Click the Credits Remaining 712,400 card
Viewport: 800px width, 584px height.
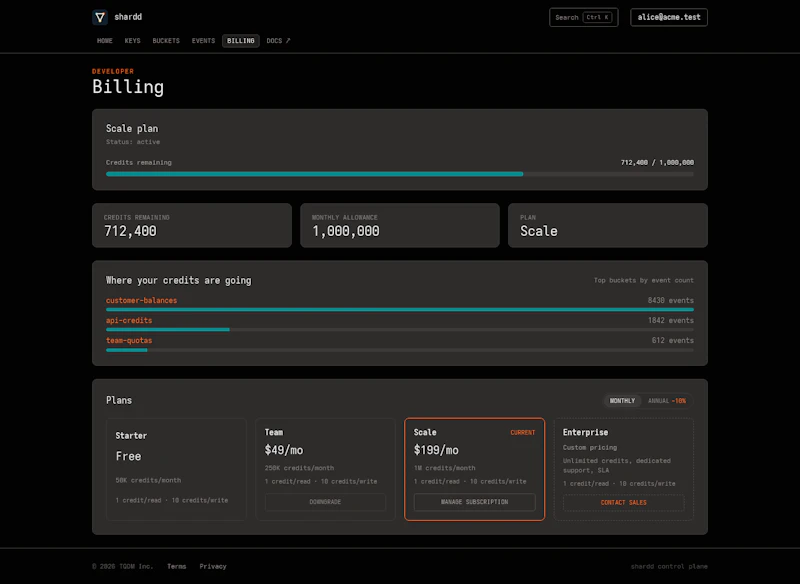tap(192, 225)
